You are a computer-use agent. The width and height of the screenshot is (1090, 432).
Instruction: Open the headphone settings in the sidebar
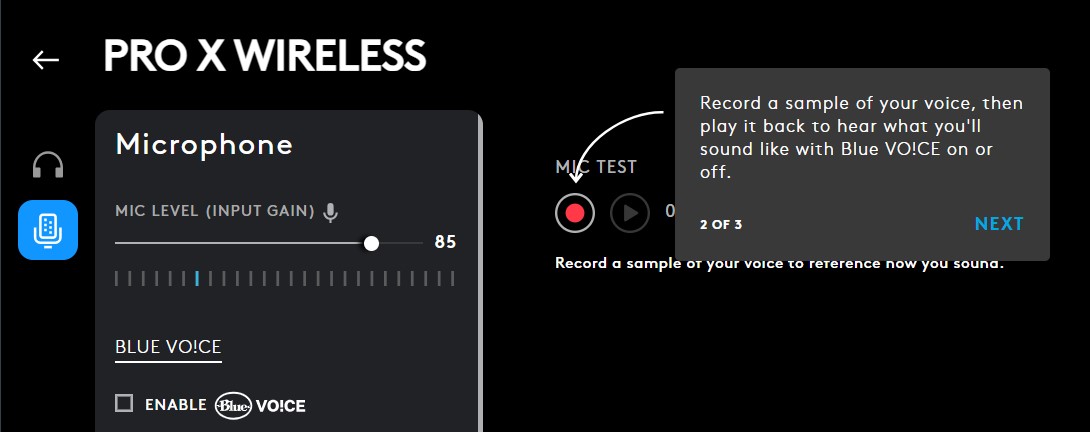click(48, 164)
